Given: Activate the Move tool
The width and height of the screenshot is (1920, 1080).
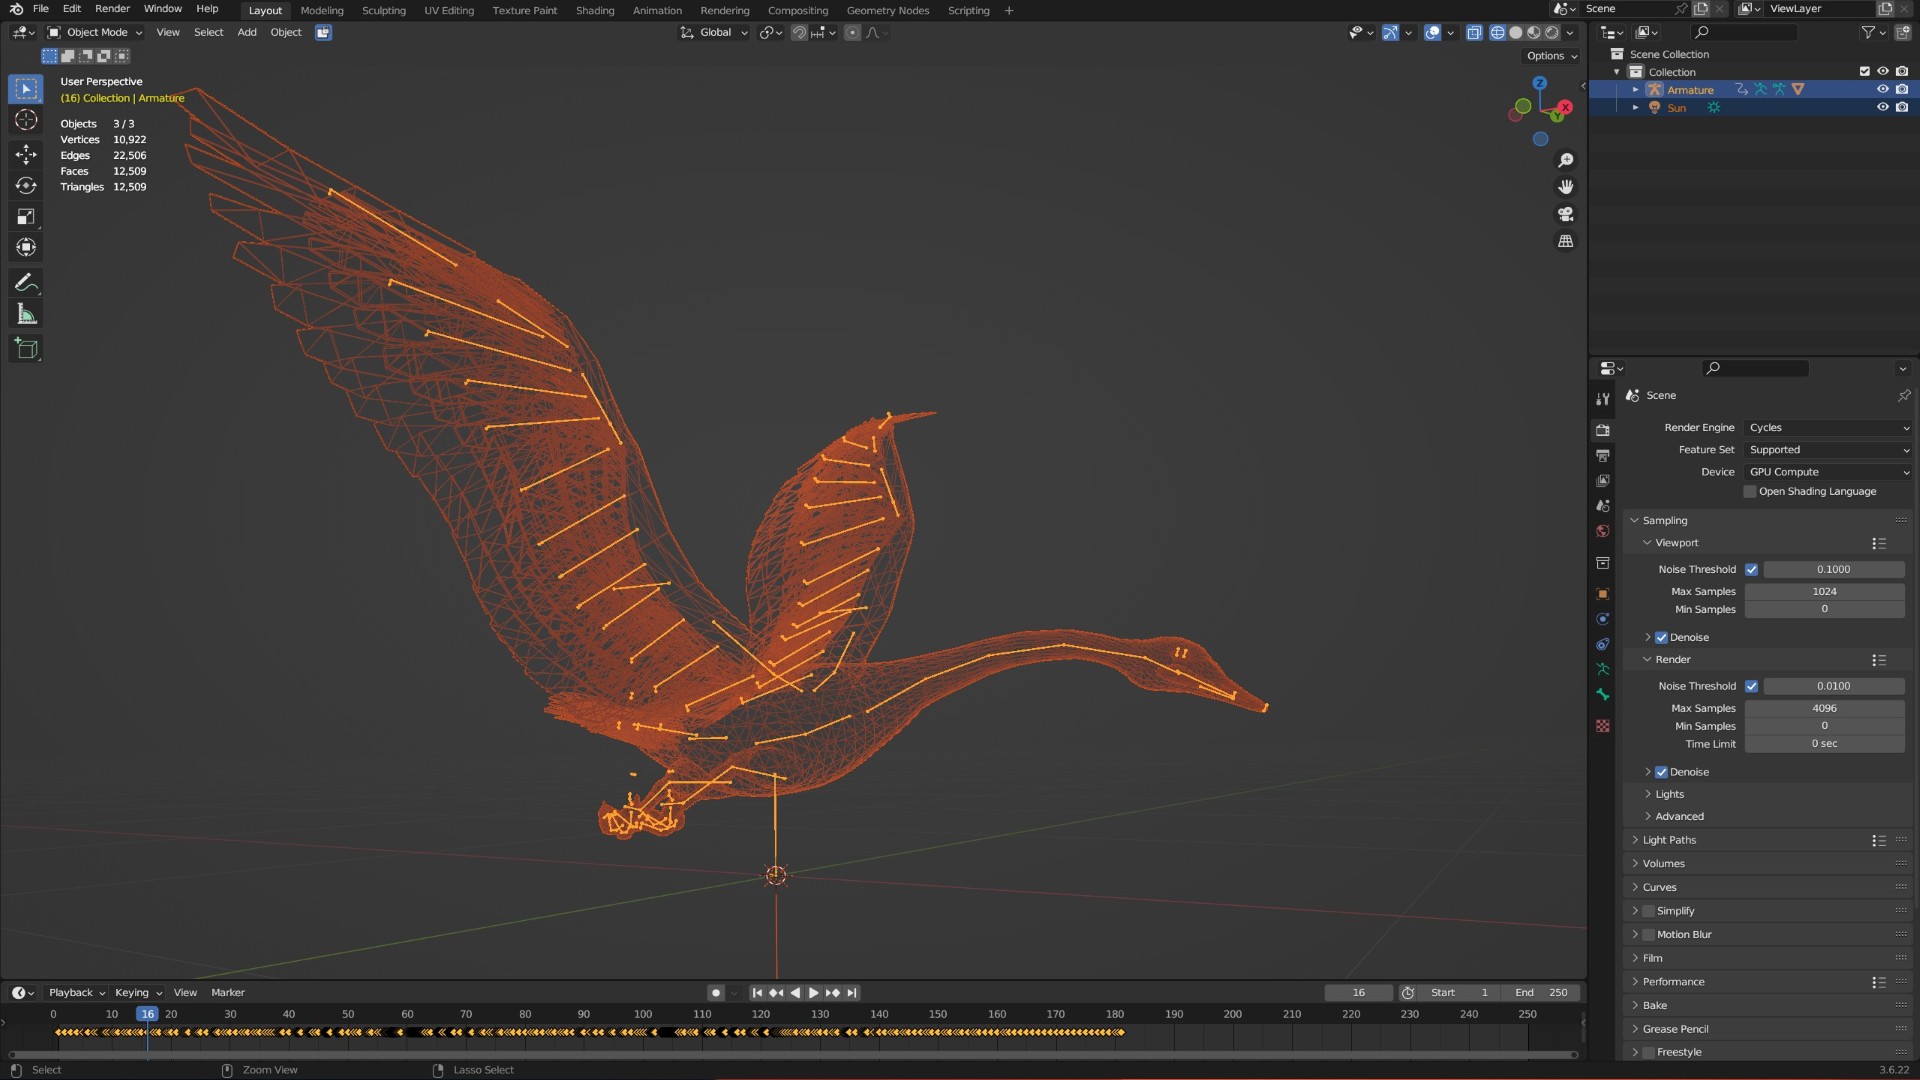Looking at the screenshot, I should coord(26,154).
